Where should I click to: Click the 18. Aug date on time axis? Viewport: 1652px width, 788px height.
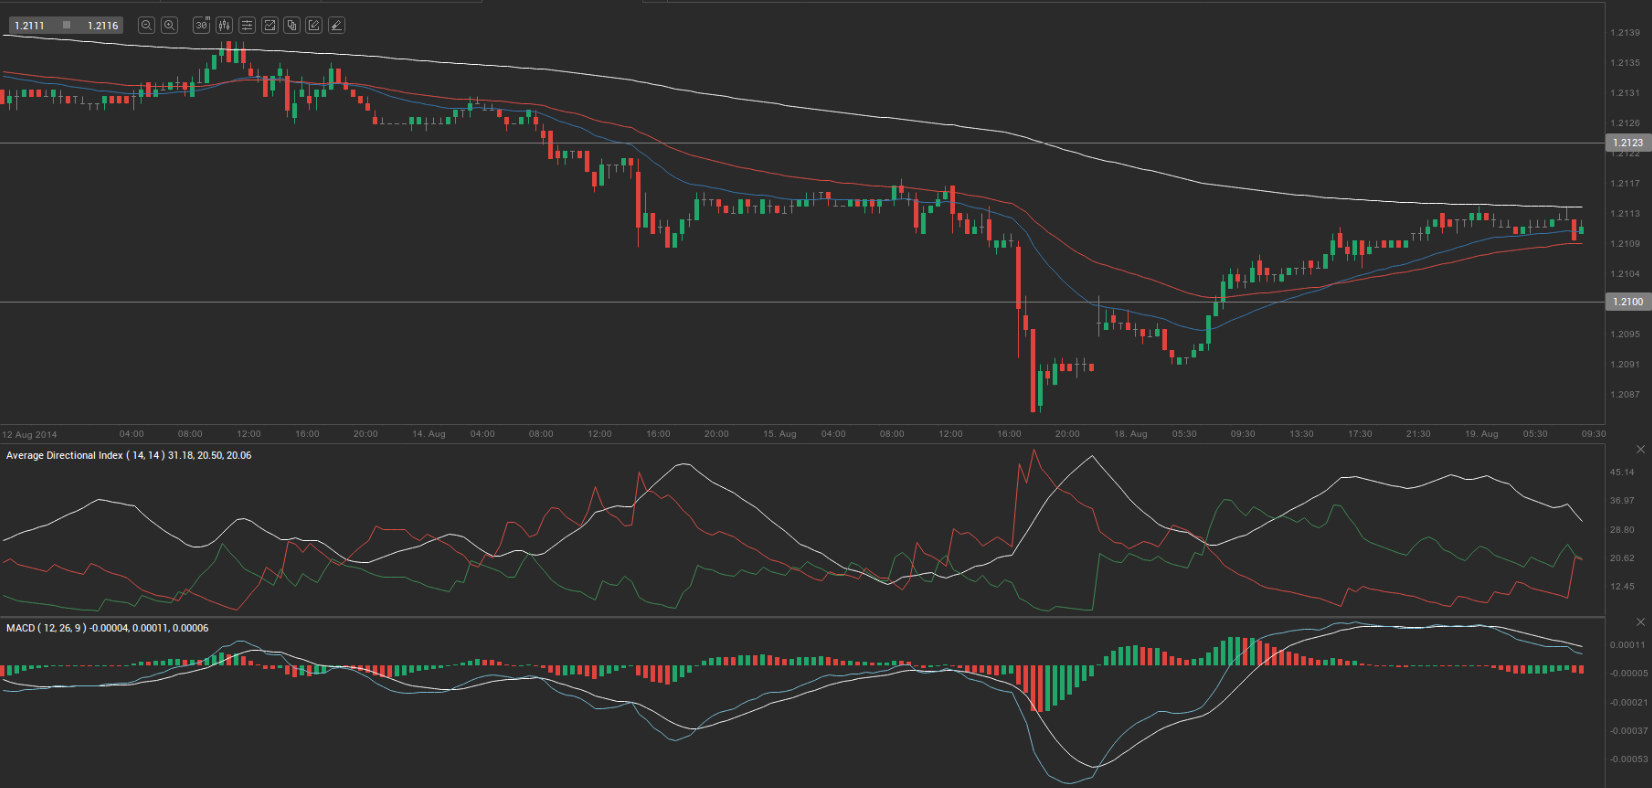pyautogui.click(x=1130, y=434)
